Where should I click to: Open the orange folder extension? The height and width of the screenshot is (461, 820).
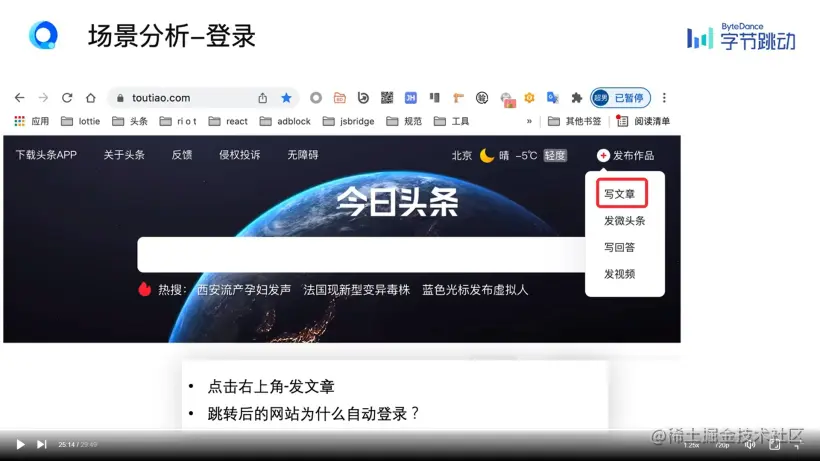pyautogui.click(x=339, y=98)
